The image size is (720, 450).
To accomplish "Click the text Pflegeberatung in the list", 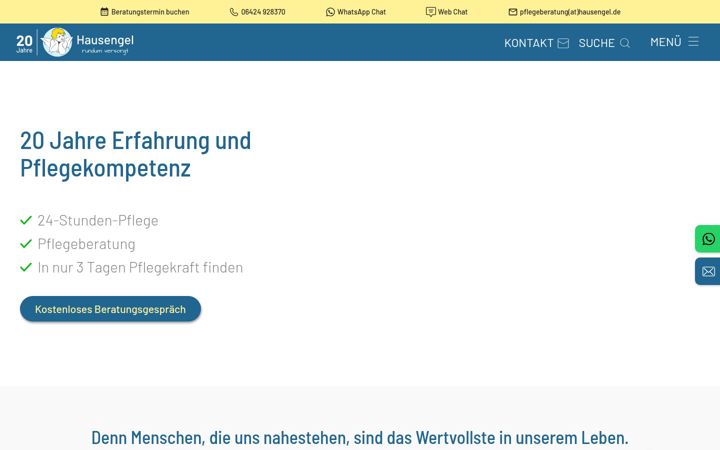I will (x=86, y=244).
